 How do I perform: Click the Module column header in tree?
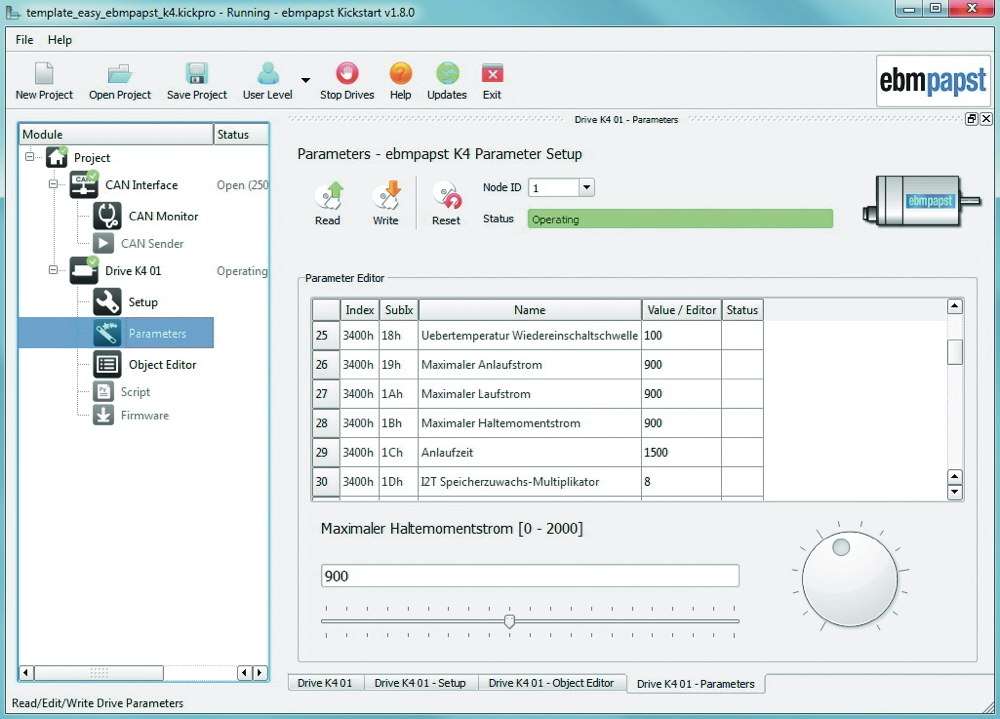pyautogui.click(x=116, y=135)
